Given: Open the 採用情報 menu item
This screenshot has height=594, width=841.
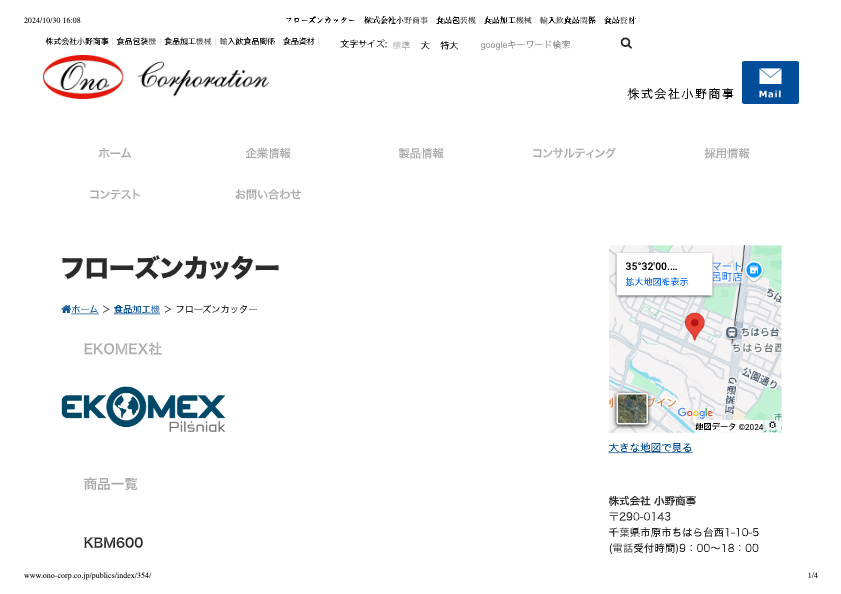Looking at the screenshot, I should pos(727,153).
